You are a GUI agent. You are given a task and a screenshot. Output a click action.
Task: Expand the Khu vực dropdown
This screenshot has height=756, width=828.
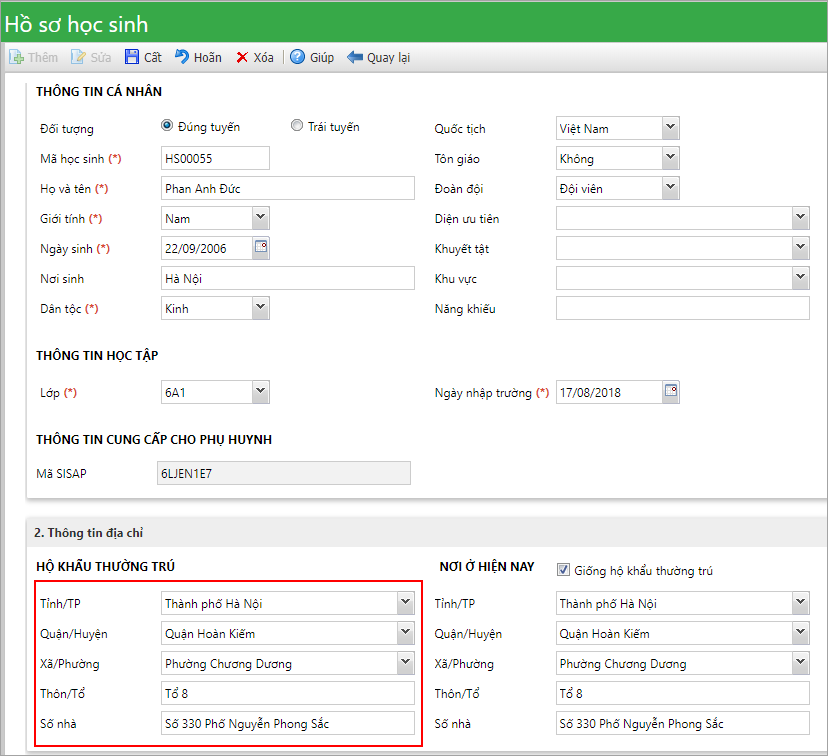tap(801, 278)
